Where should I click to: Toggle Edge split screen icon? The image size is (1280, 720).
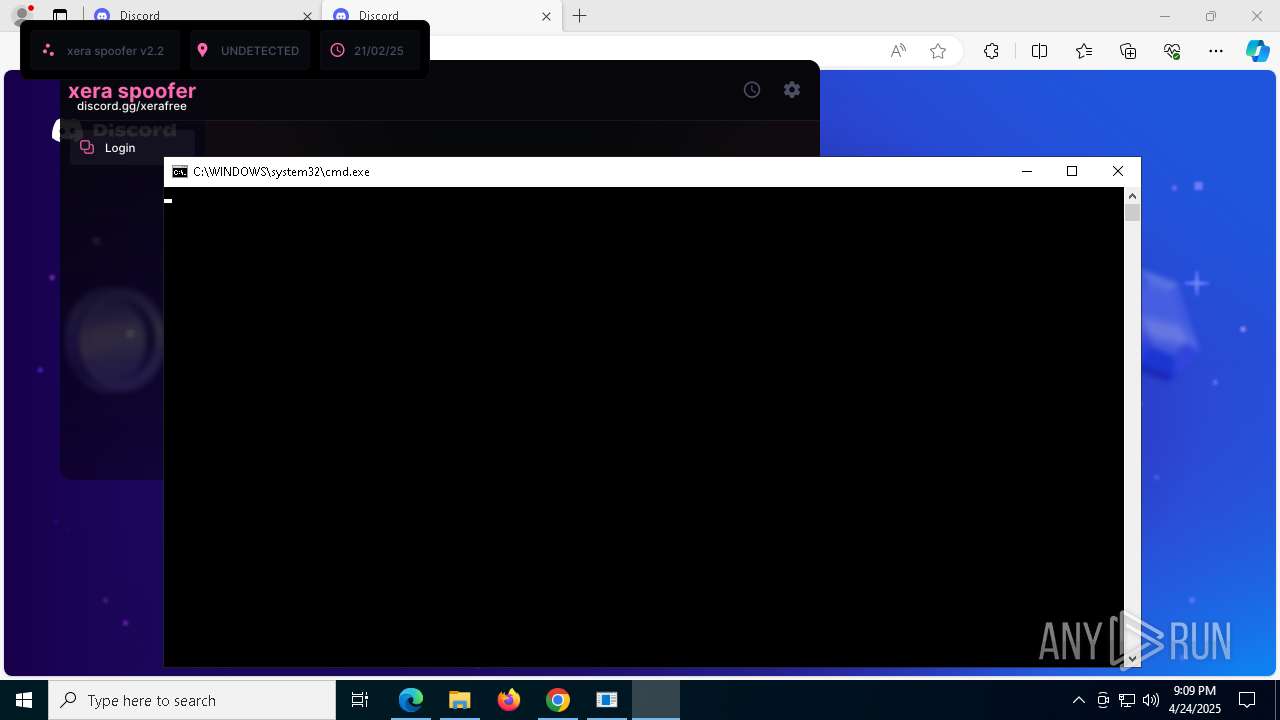click(1039, 51)
